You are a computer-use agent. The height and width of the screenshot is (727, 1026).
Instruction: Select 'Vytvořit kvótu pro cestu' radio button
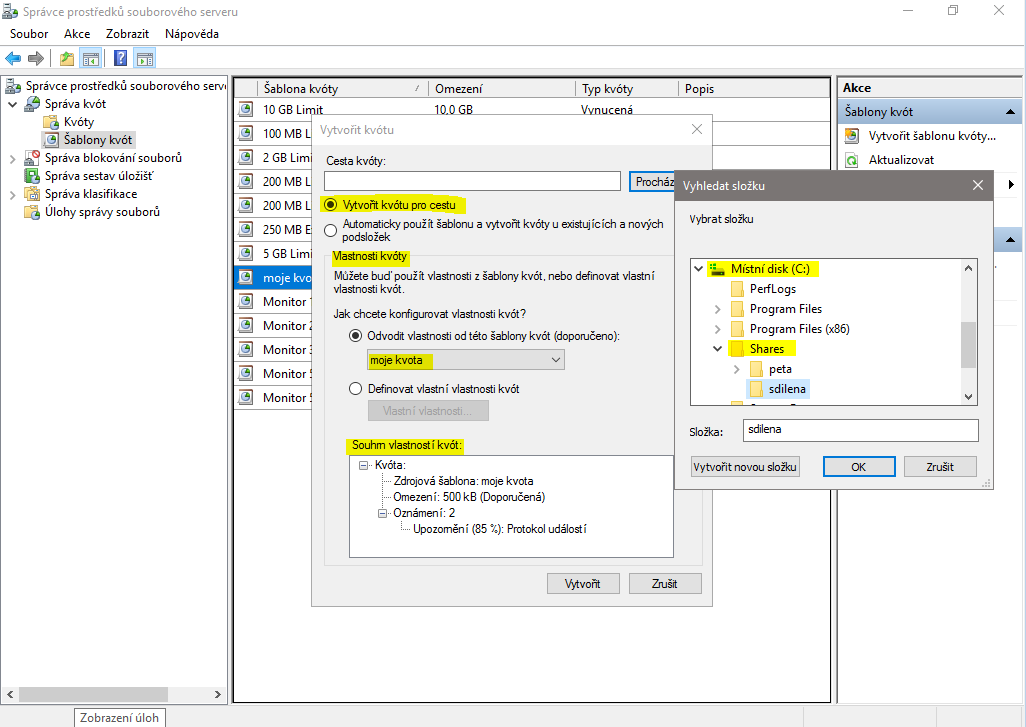click(331, 204)
